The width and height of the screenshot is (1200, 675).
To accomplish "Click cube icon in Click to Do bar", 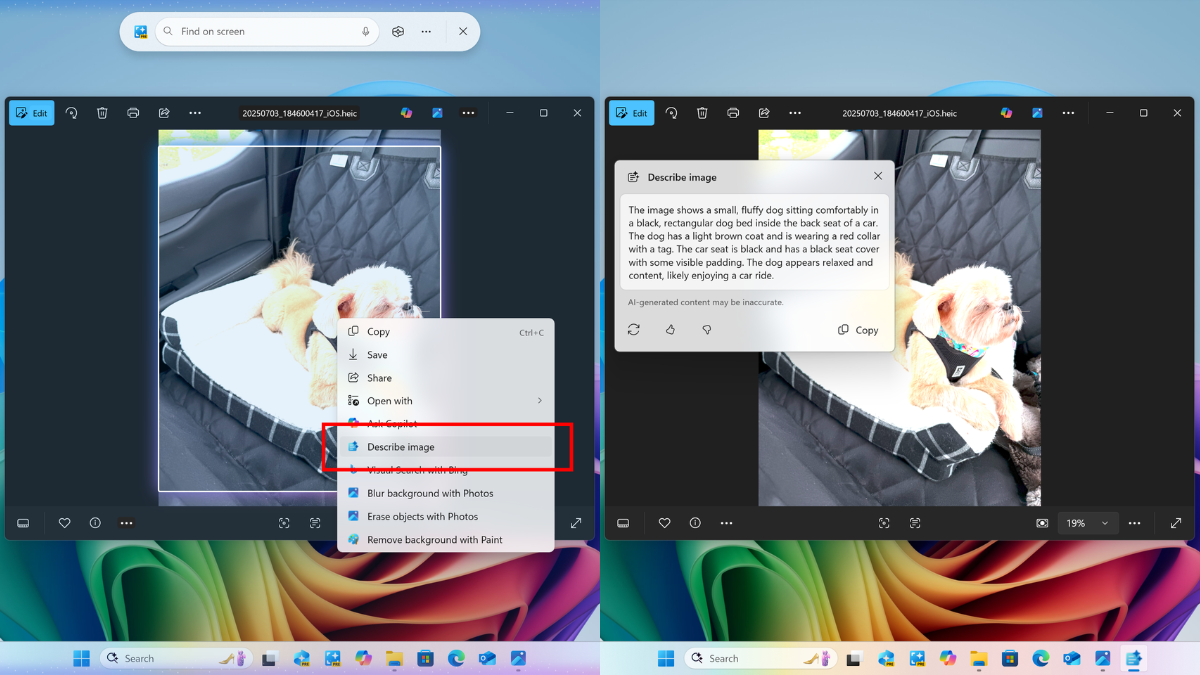I will [x=398, y=32].
